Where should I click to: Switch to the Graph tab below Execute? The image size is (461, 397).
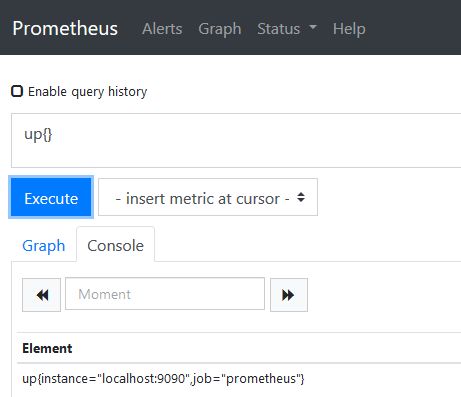coord(44,246)
